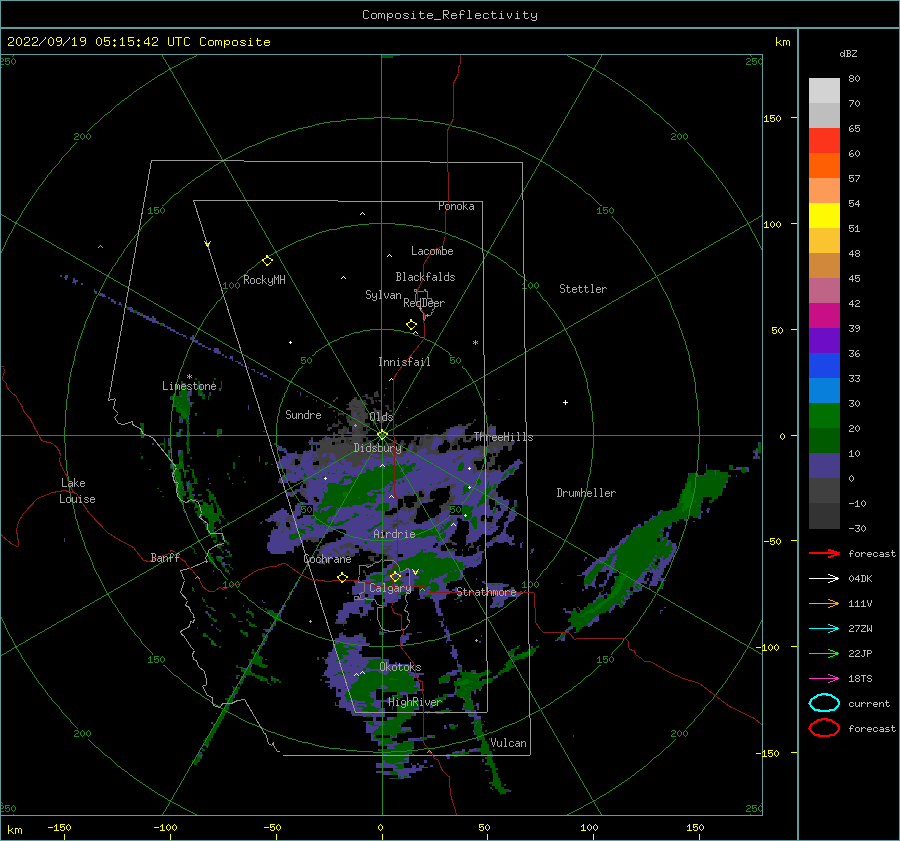
Task: Click the Limestone label
Action: click(189, 386)
